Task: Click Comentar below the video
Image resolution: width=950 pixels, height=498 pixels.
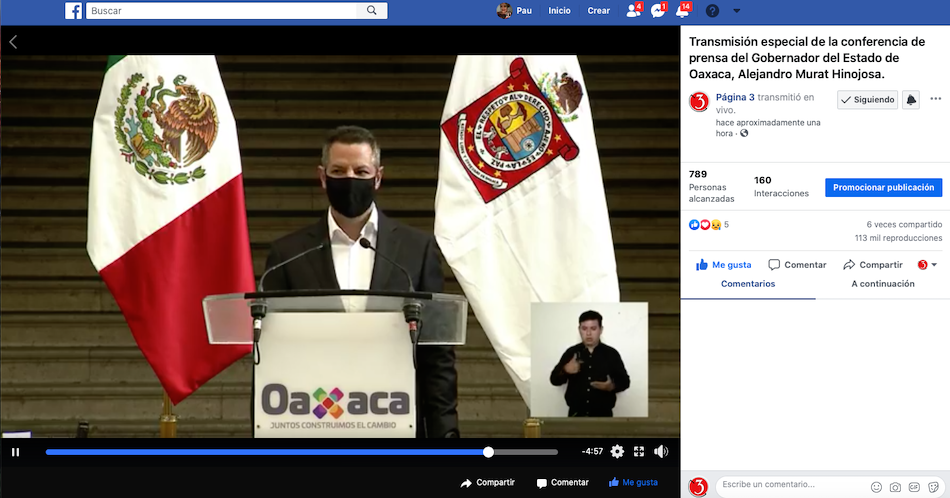Action: click(563, 482)
